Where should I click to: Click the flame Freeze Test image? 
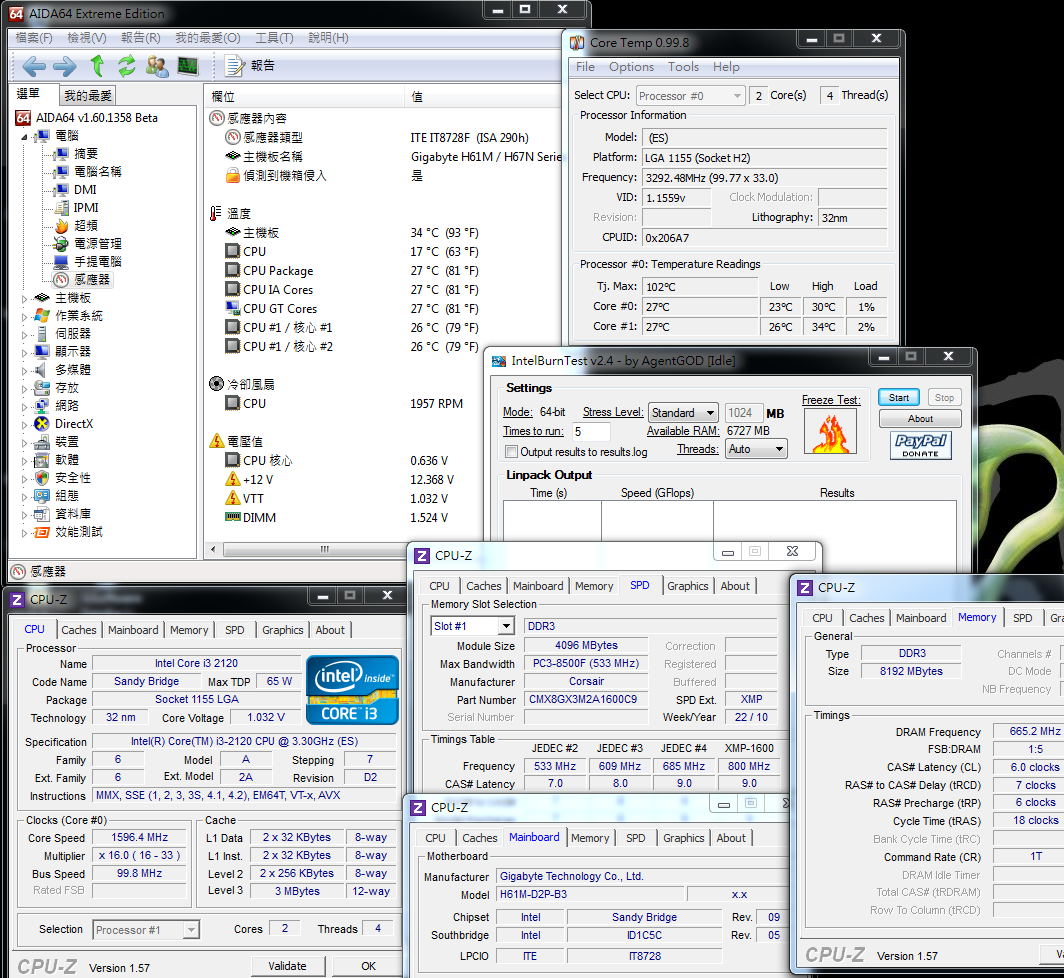tap(830, 432)
